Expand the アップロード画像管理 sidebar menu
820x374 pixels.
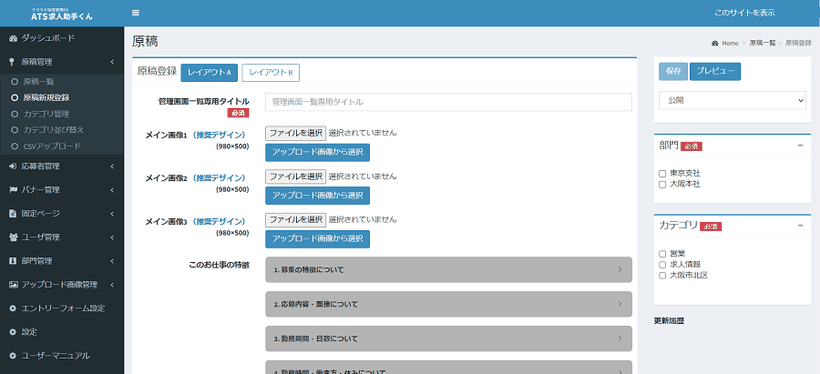click(62, 285)
